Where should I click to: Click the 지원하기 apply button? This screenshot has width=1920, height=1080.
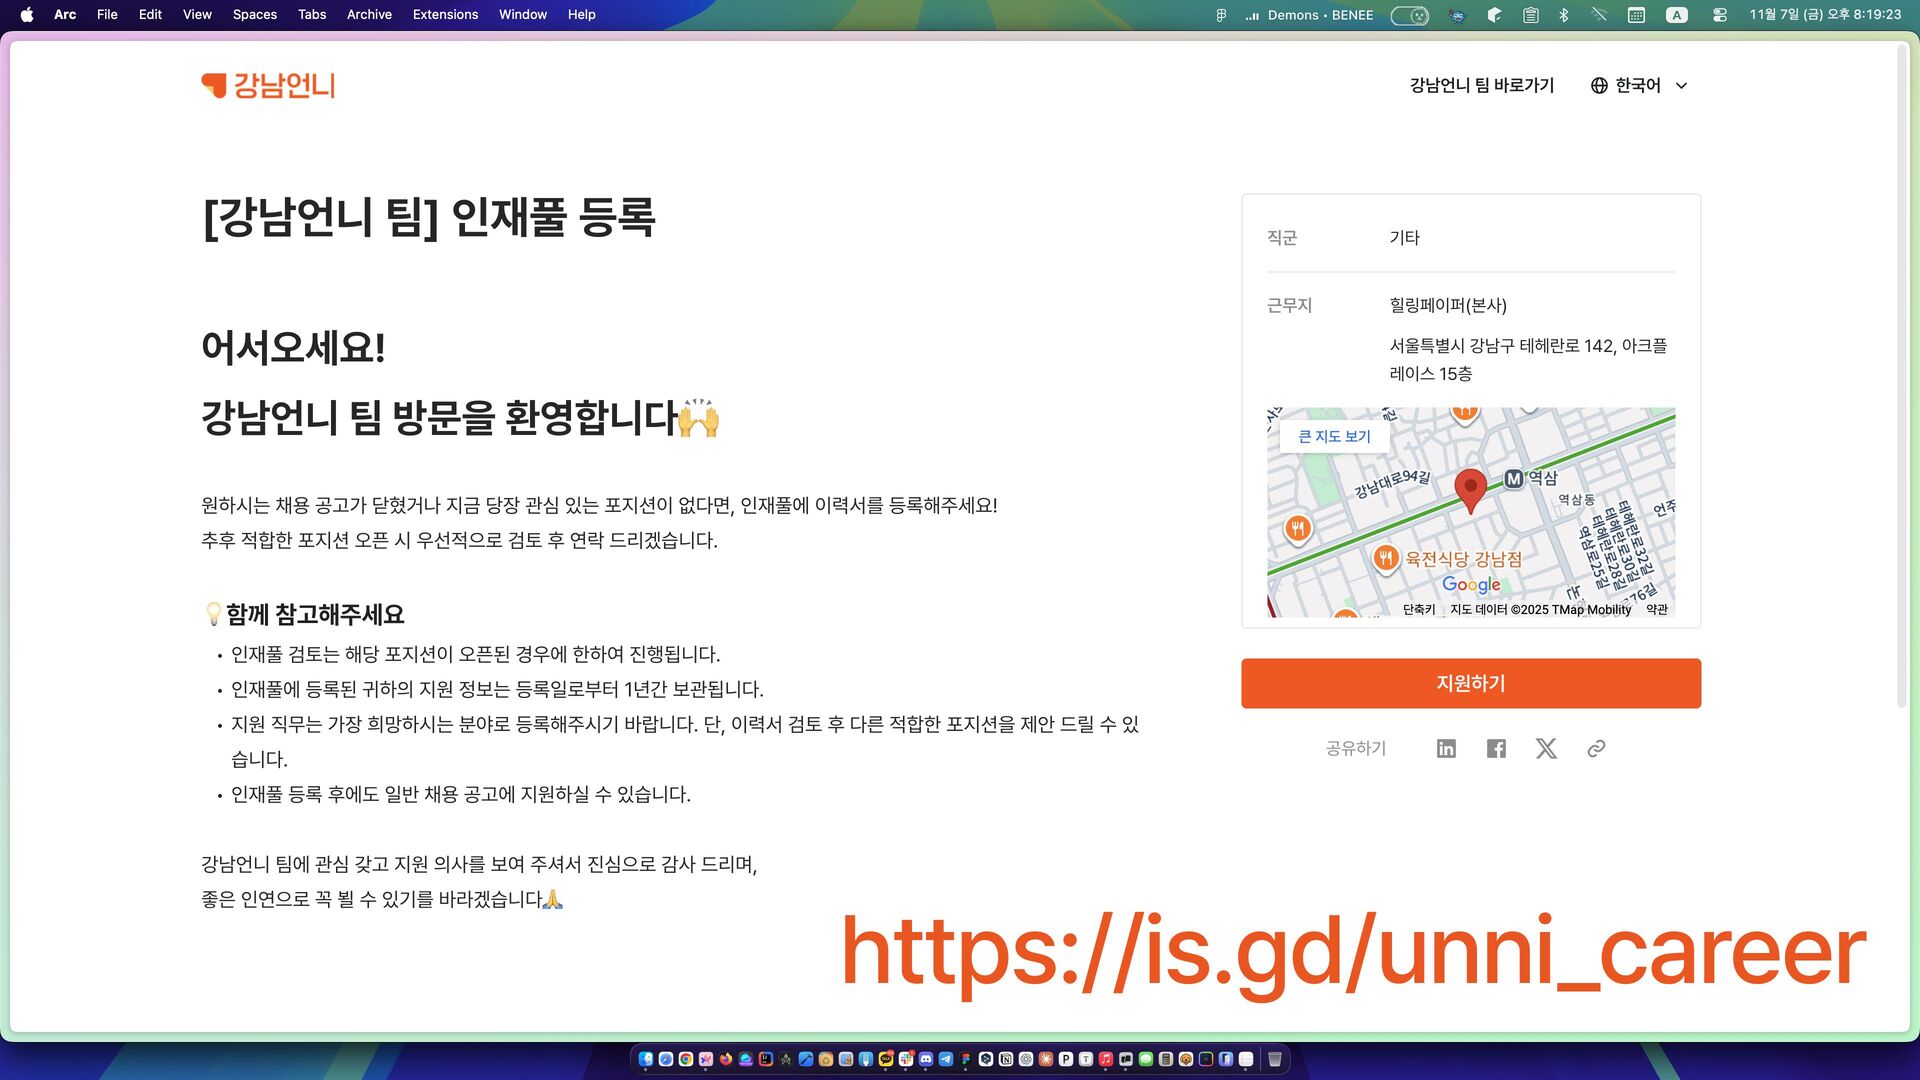tap(1470, 684)
